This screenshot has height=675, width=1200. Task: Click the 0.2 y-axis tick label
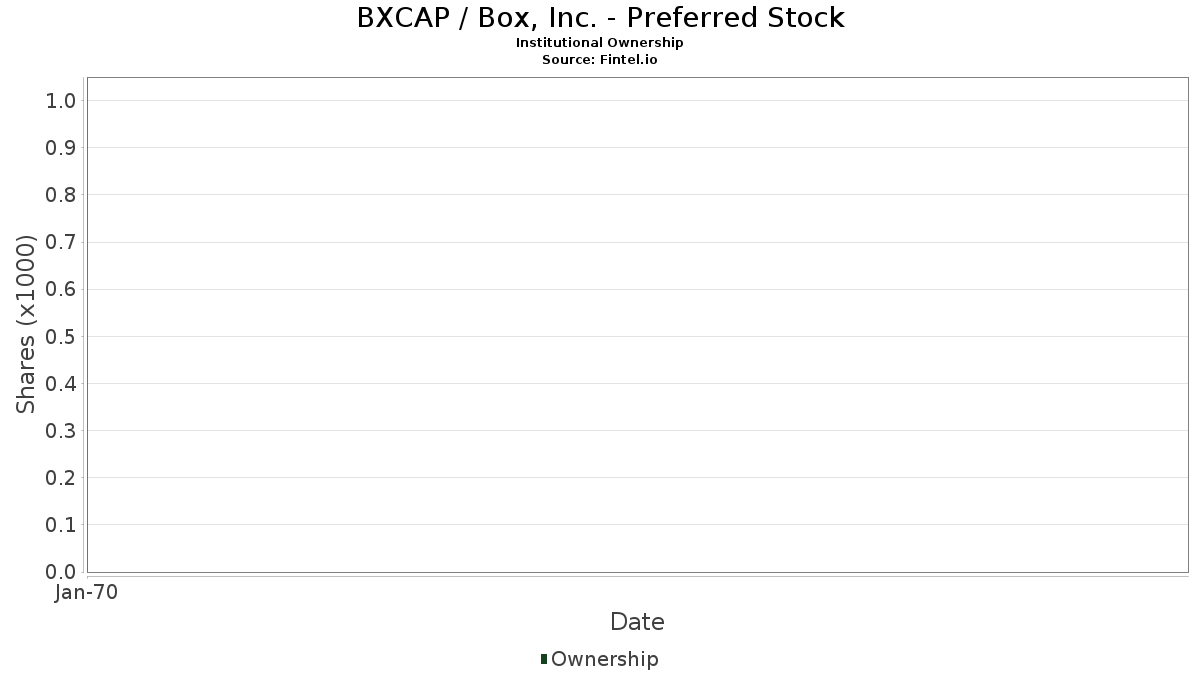61,478
